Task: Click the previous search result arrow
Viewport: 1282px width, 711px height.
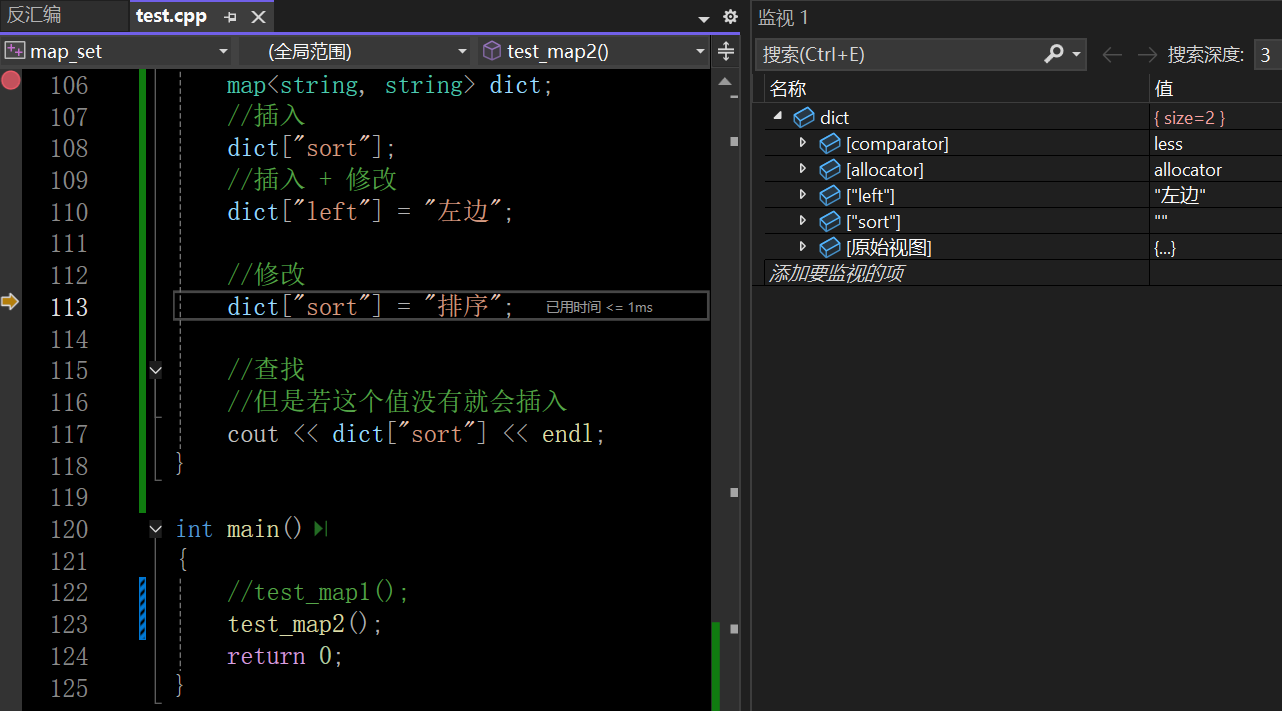Action: pos(1111,54)
